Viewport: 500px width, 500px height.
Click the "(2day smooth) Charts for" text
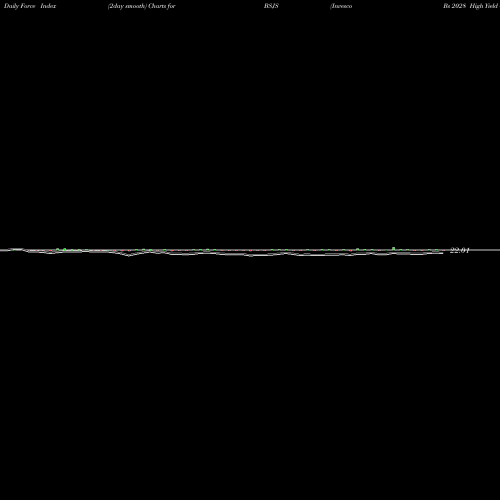coord(141,6)
